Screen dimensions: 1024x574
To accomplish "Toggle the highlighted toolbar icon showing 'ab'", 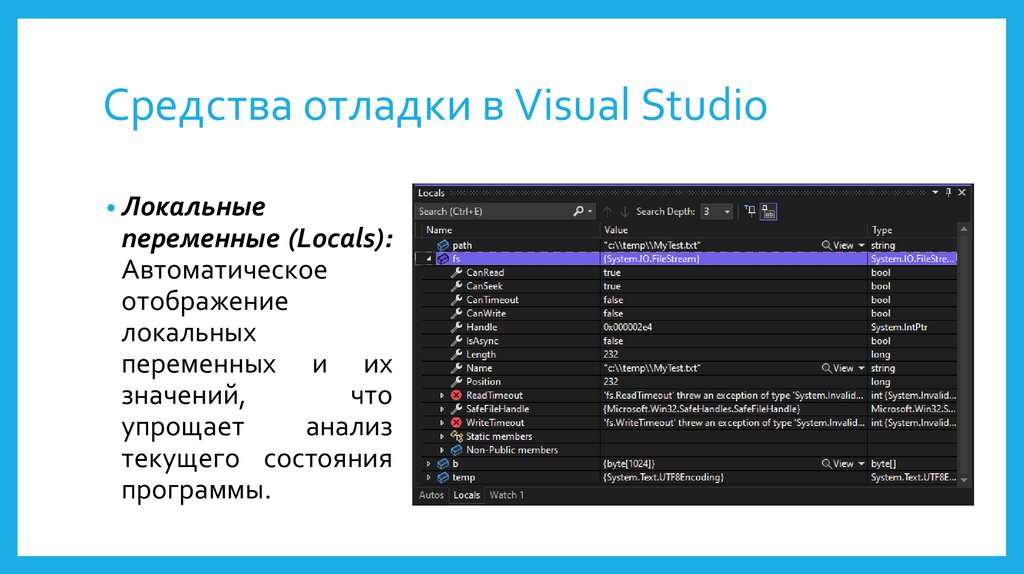I will click(769, 212).
